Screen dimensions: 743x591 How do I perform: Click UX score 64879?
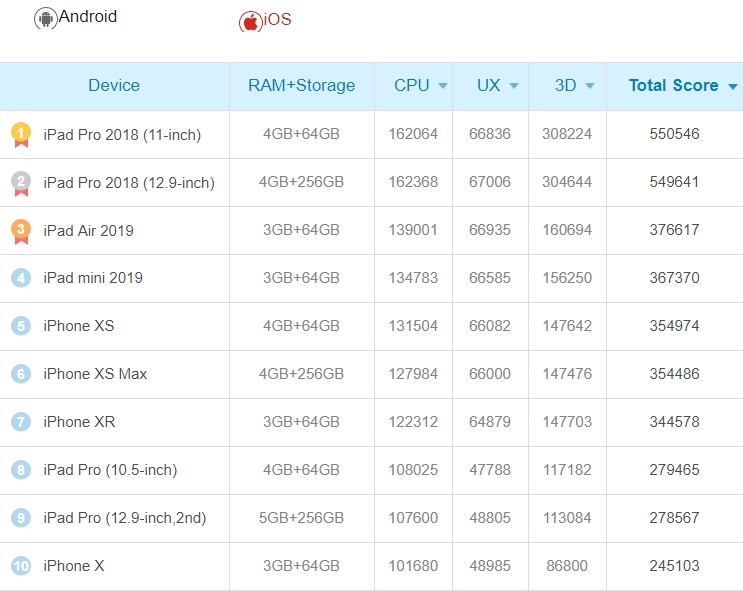(490, 422)
